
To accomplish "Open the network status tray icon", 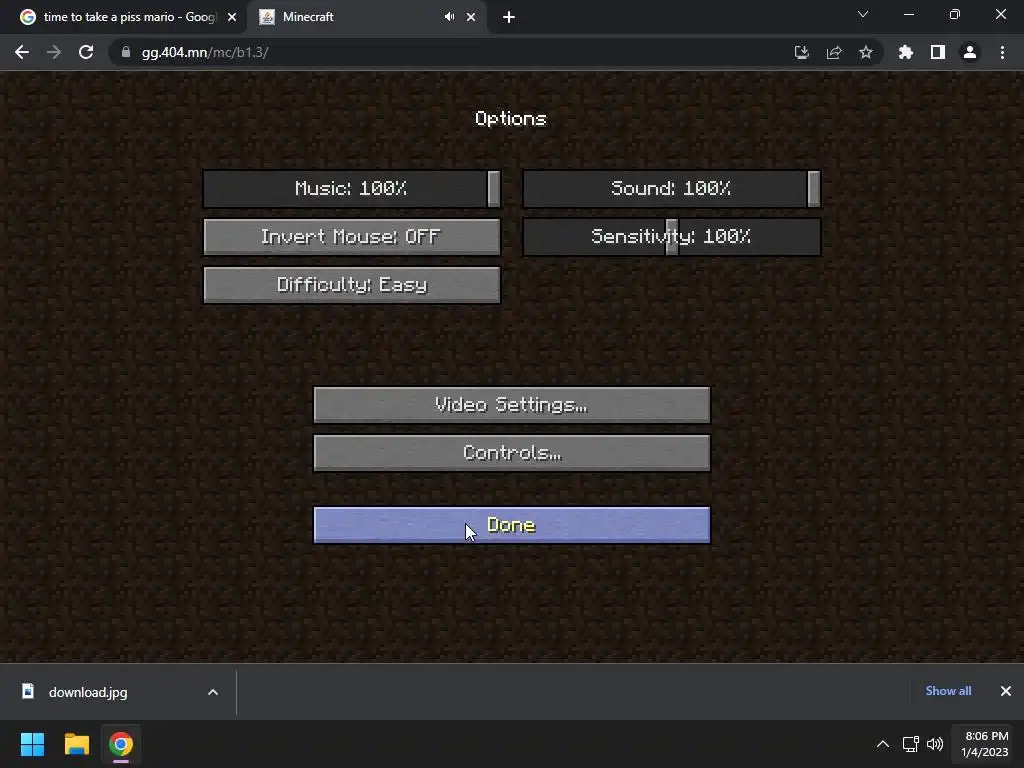I will [x=911, y=744].
